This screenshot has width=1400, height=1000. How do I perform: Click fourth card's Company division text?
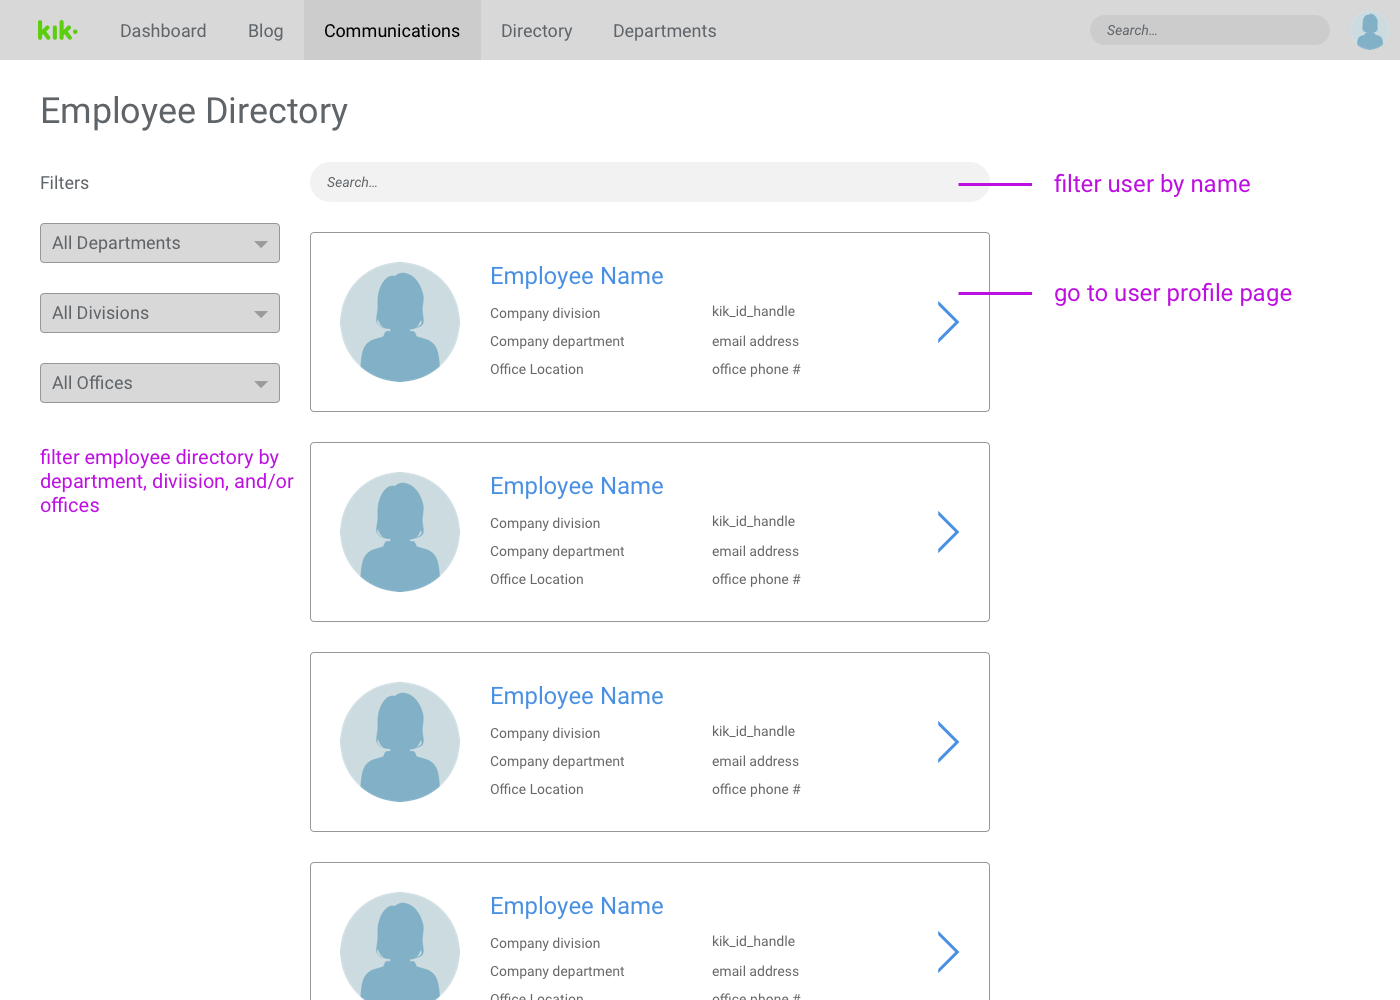(x=545, y=943)
